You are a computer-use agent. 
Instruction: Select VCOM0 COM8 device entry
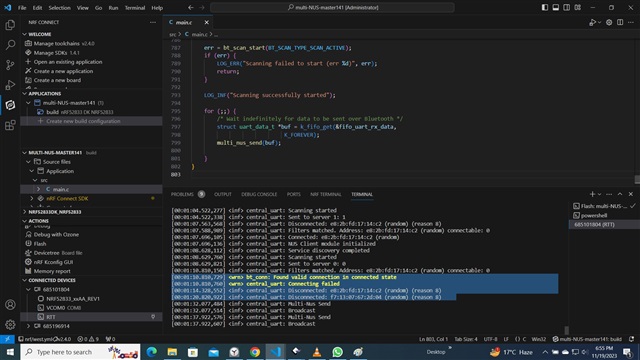point(64,308)
